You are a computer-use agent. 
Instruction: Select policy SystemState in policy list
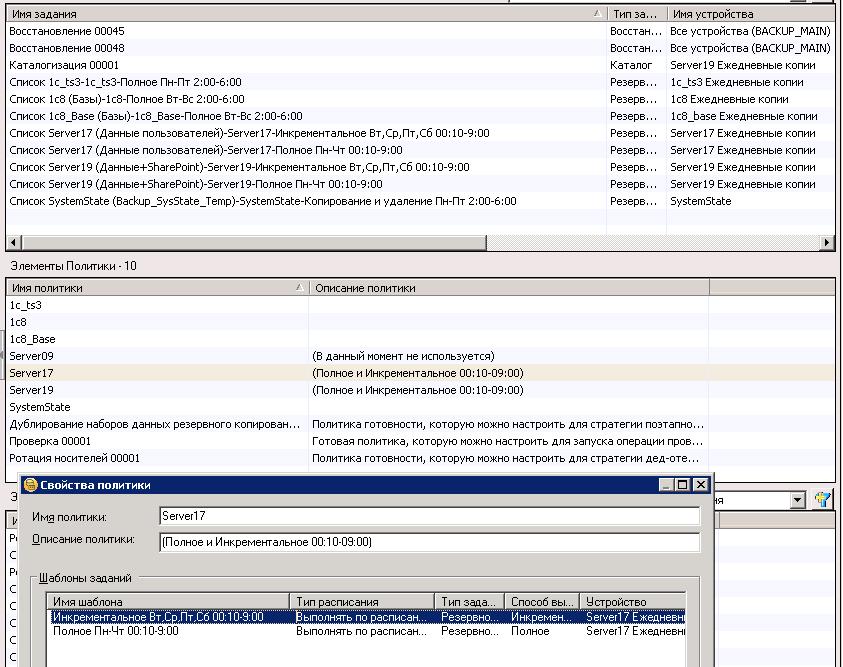click(x=40, y=407)
